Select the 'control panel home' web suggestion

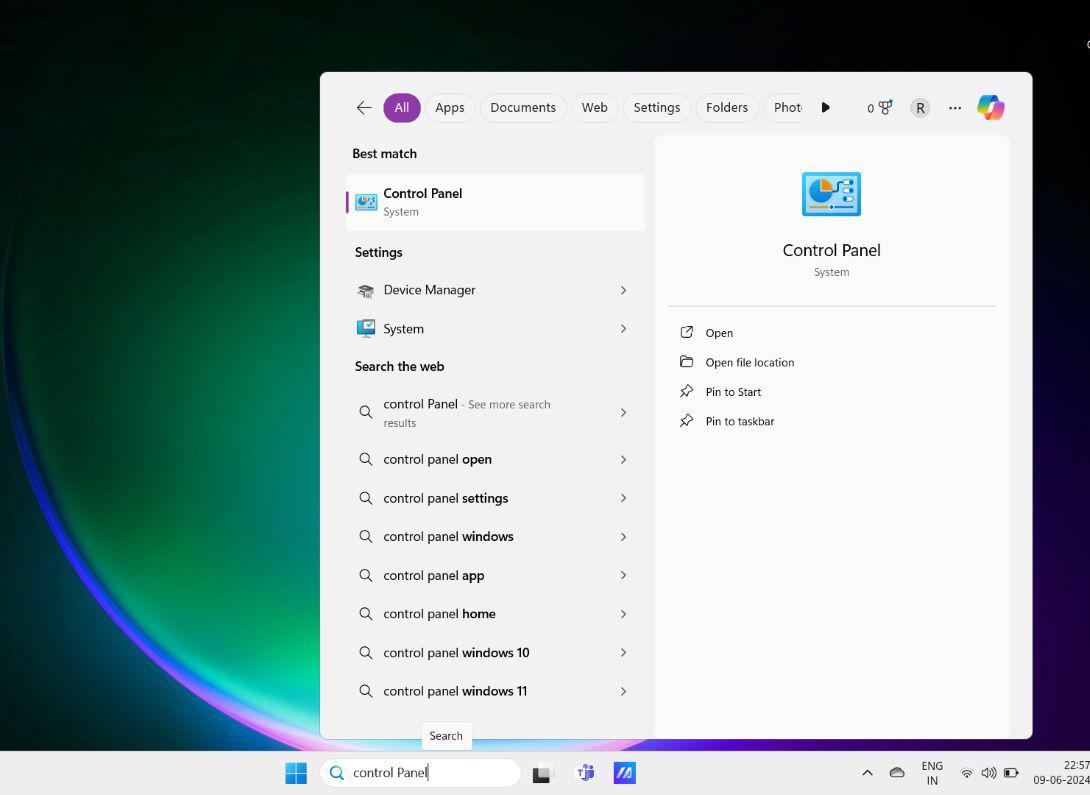[495, 614]
